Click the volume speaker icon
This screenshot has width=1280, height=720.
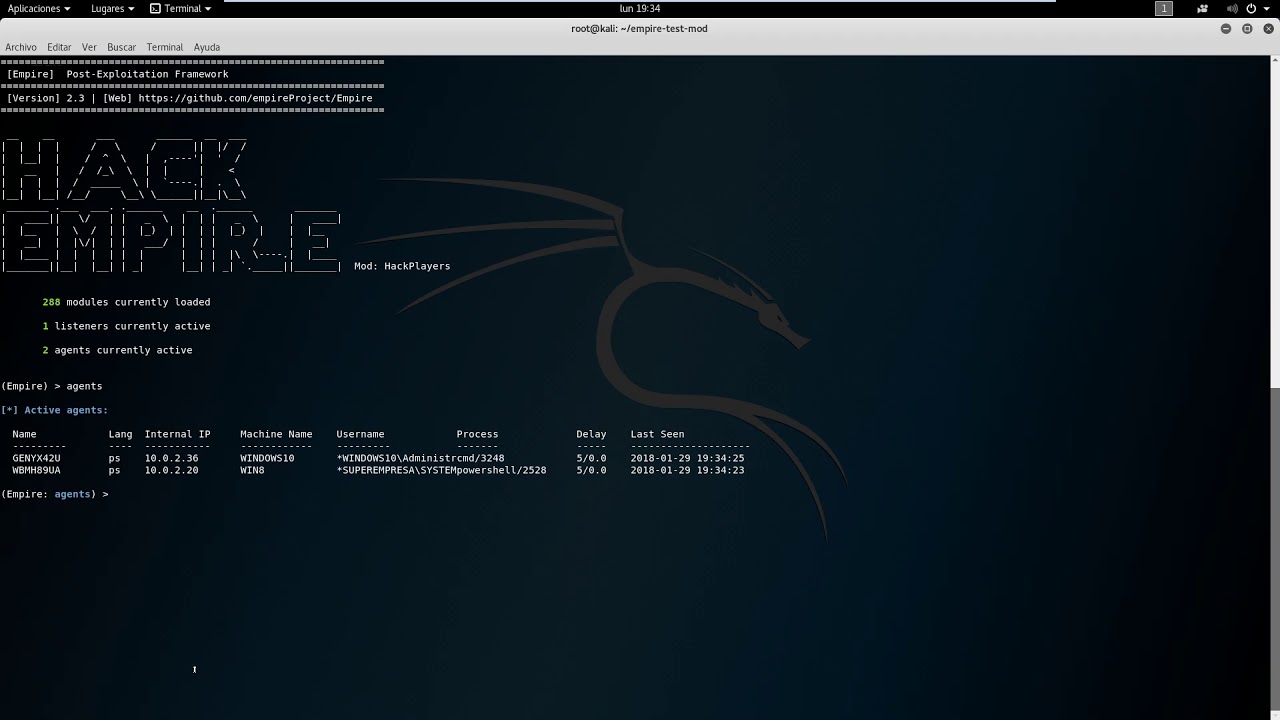tap(1232, 8)
